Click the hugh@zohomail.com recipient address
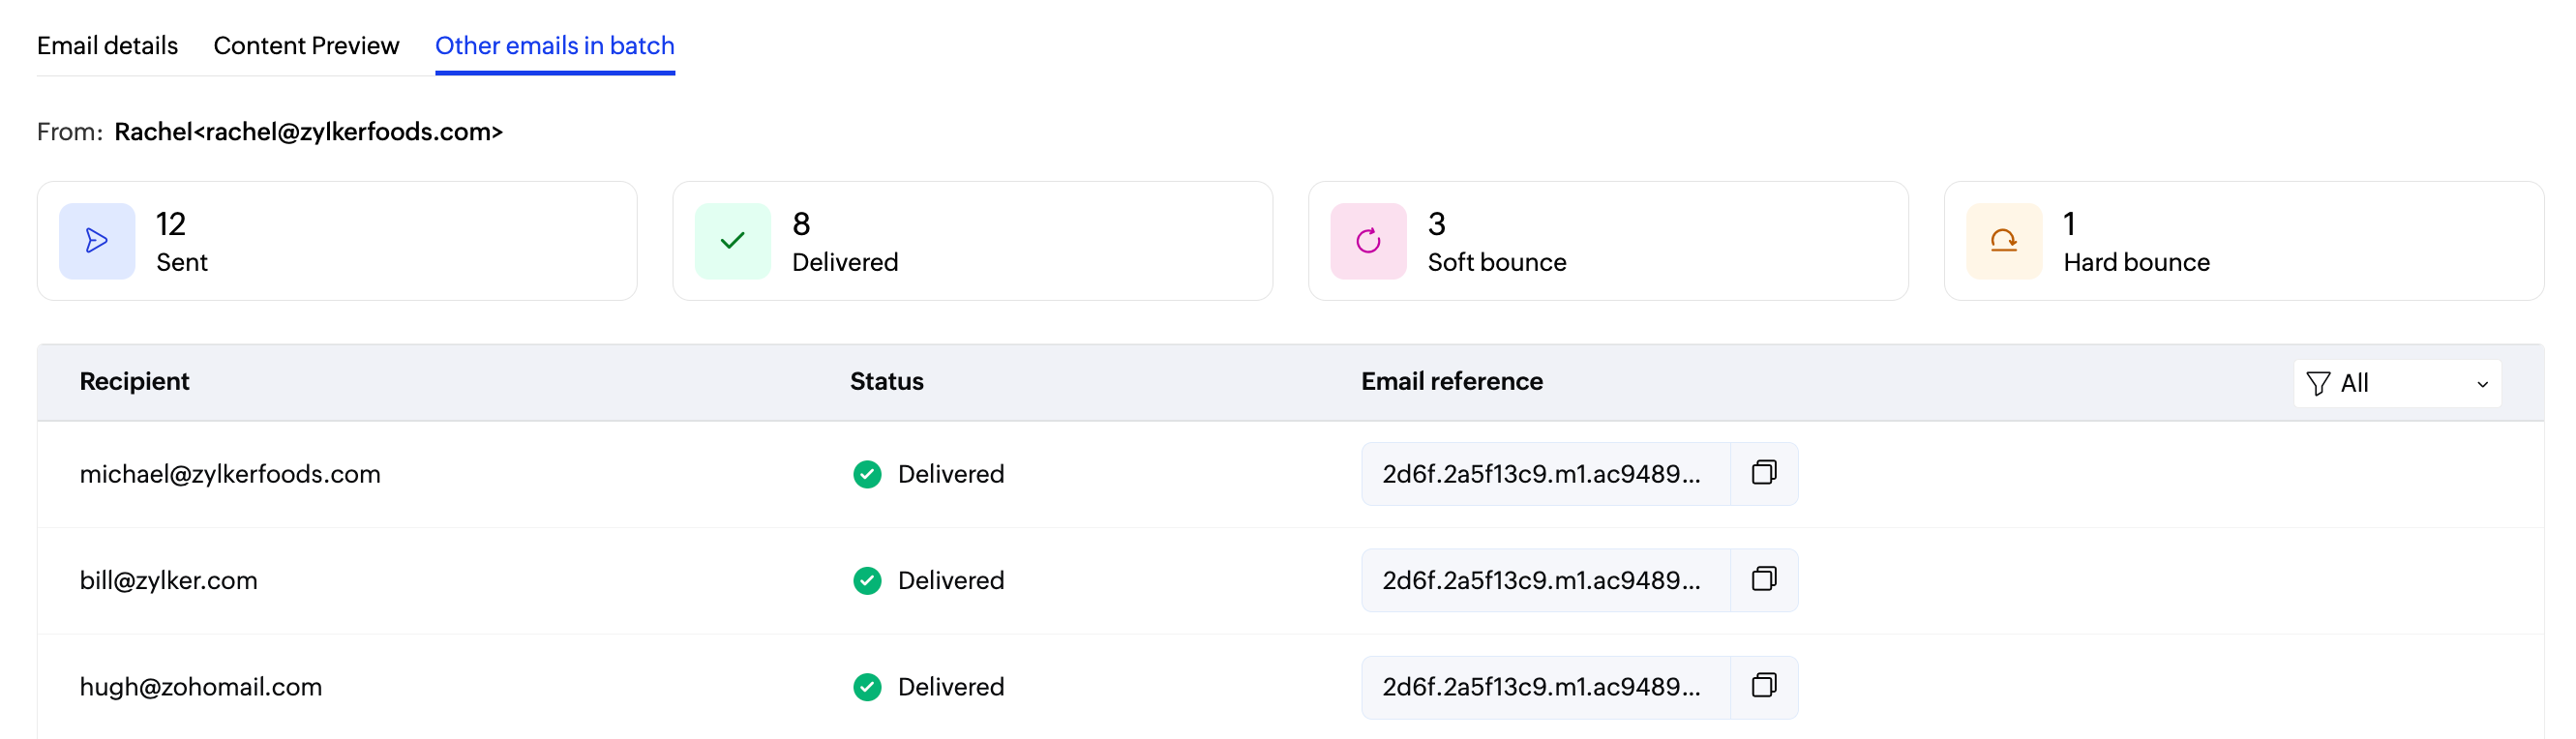Image resolution: width=2576 pixels, height=739 pixels. click(x=201, y=687)
